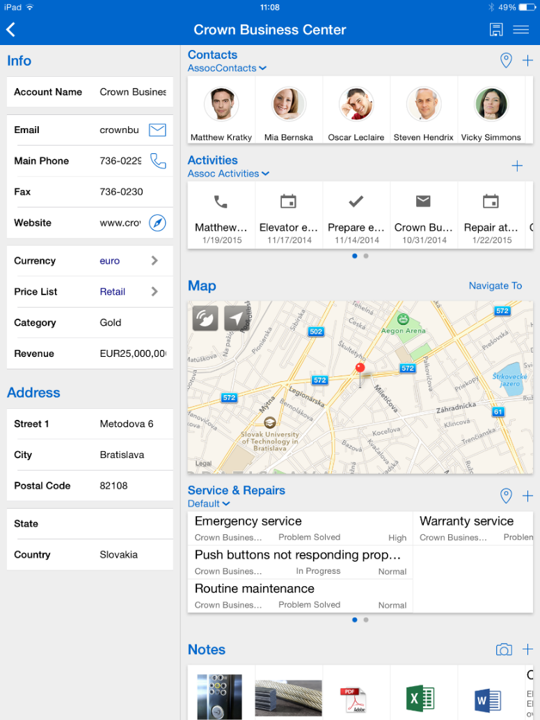
Task: Open Crown Bu... email activity
Action: [x=424, y=215]
